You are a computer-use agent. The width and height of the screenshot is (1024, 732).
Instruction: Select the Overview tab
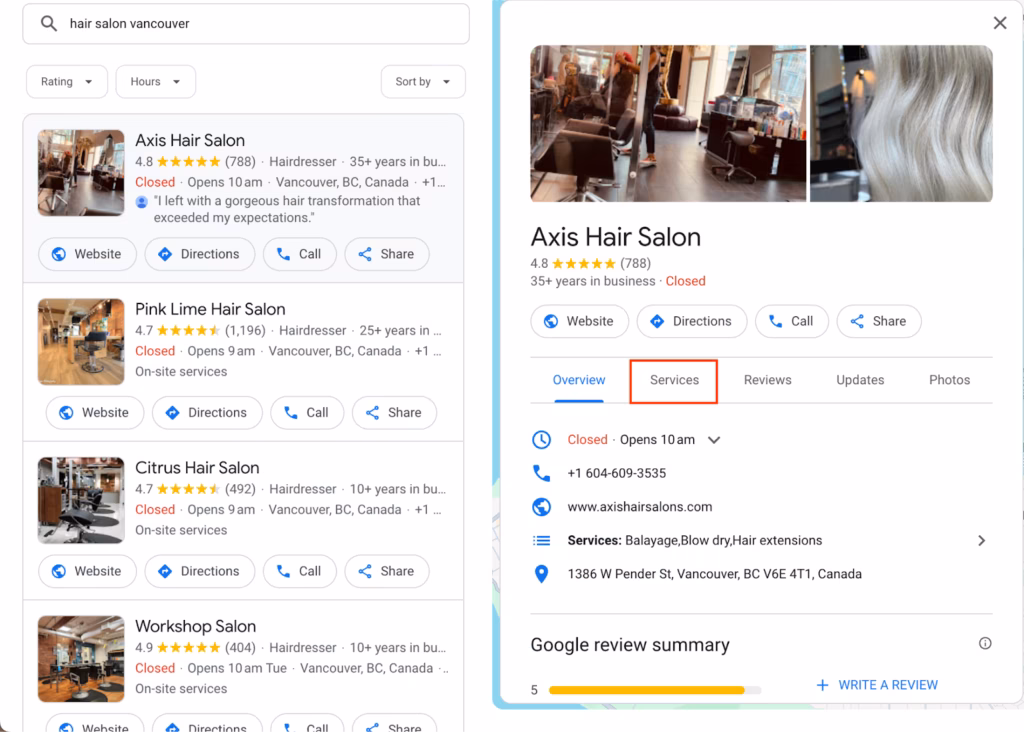(579, 380)
